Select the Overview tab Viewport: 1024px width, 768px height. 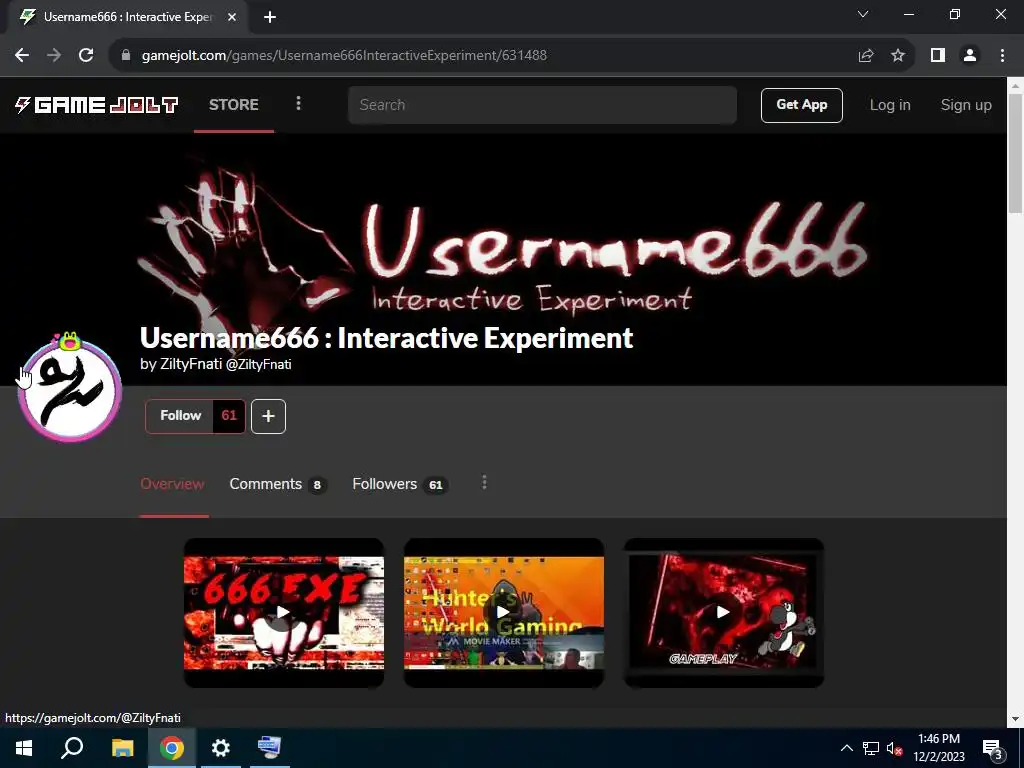(x=172, y=484)
